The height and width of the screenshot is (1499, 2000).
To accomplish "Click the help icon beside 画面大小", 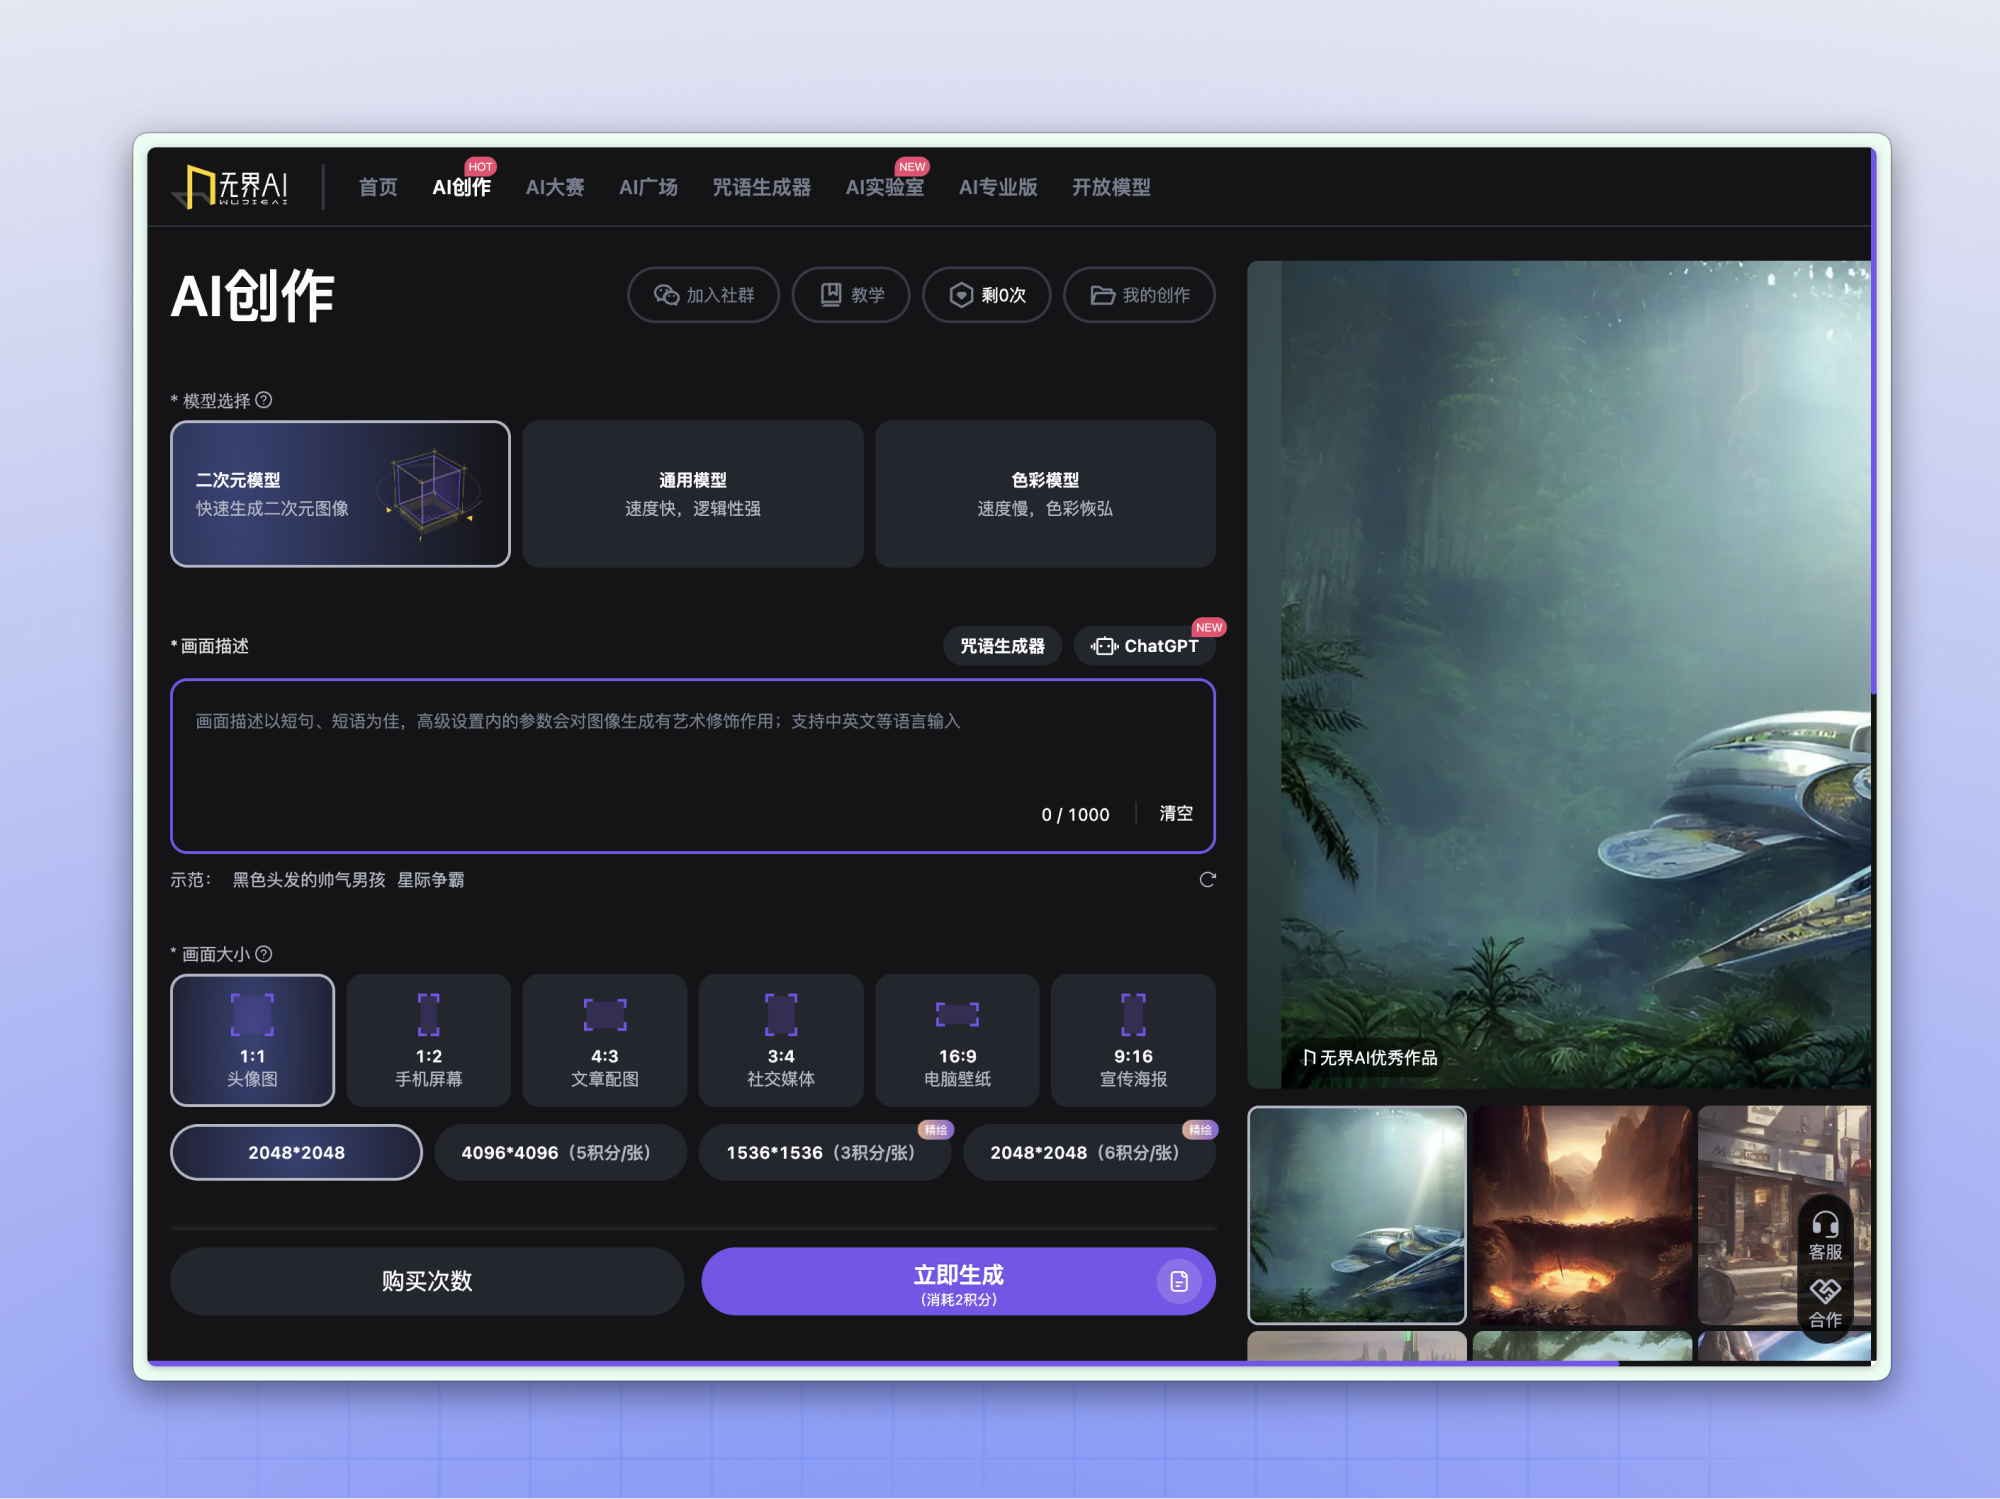I will tap(264, 954).
